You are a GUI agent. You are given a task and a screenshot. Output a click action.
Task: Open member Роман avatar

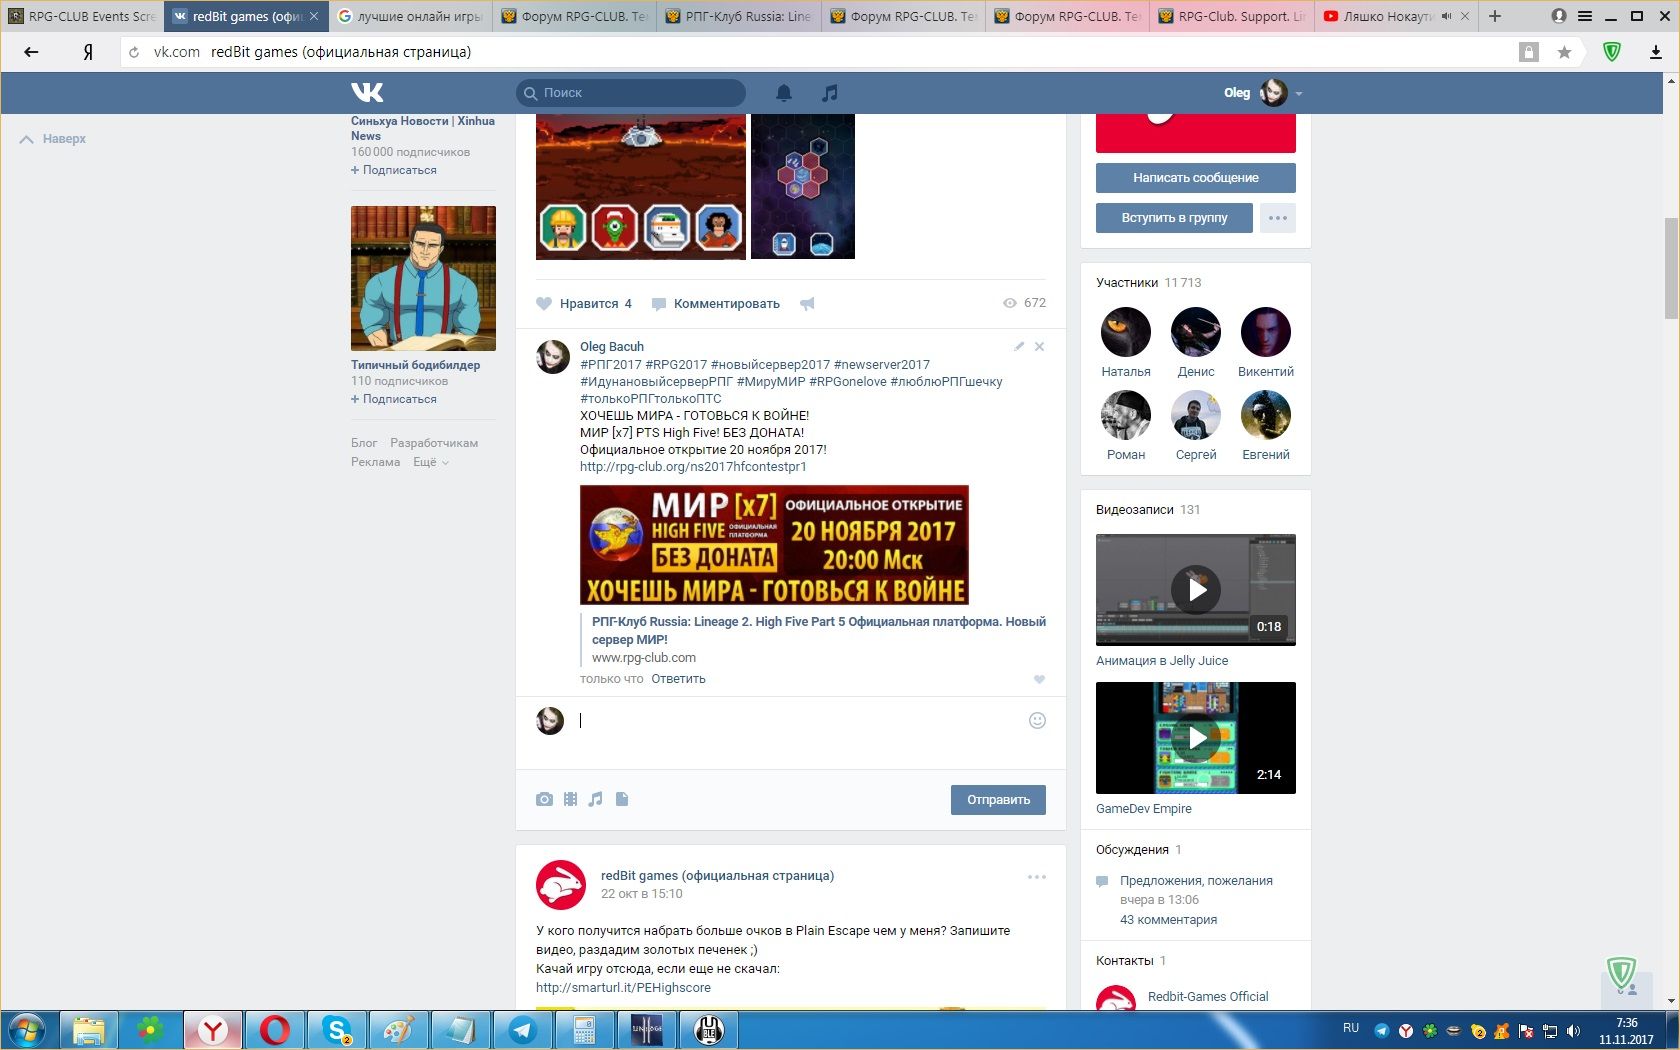(x=1126, y=415)
